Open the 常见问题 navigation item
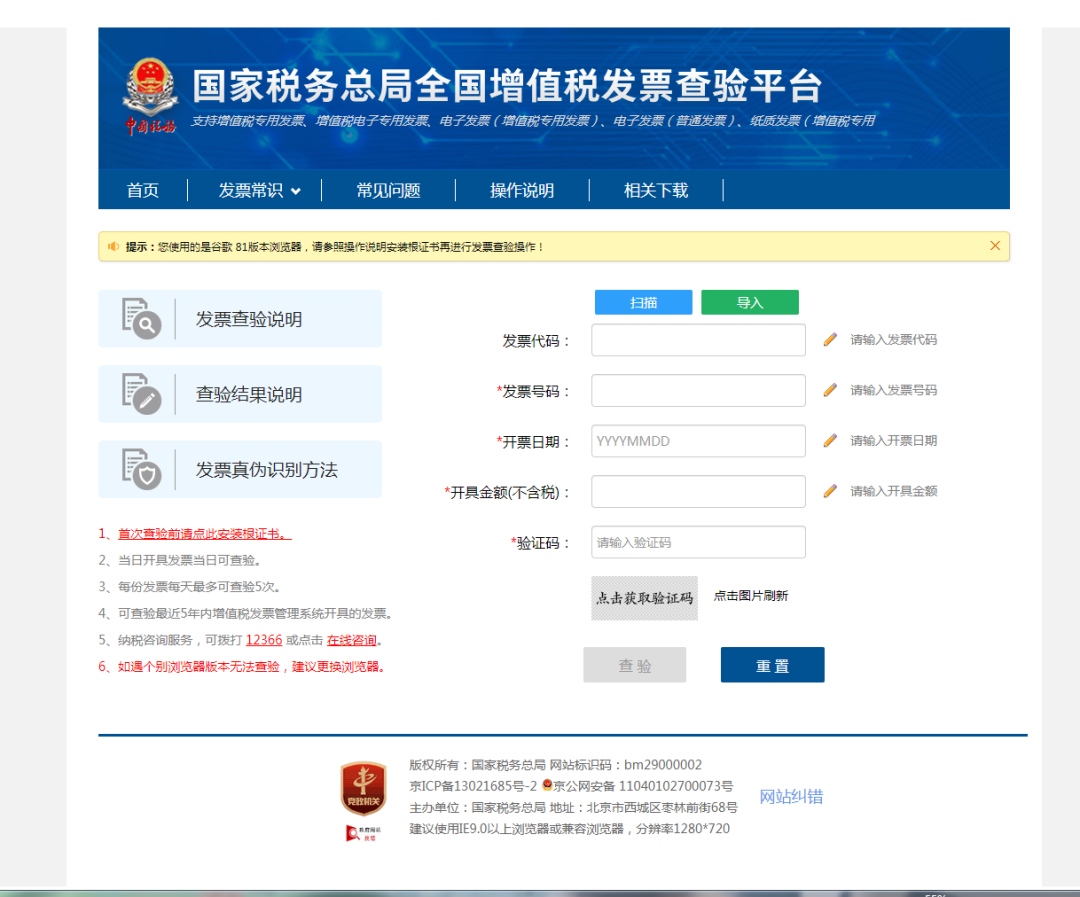The width and height of the screenshot is (1080, 897). (388, 190)
